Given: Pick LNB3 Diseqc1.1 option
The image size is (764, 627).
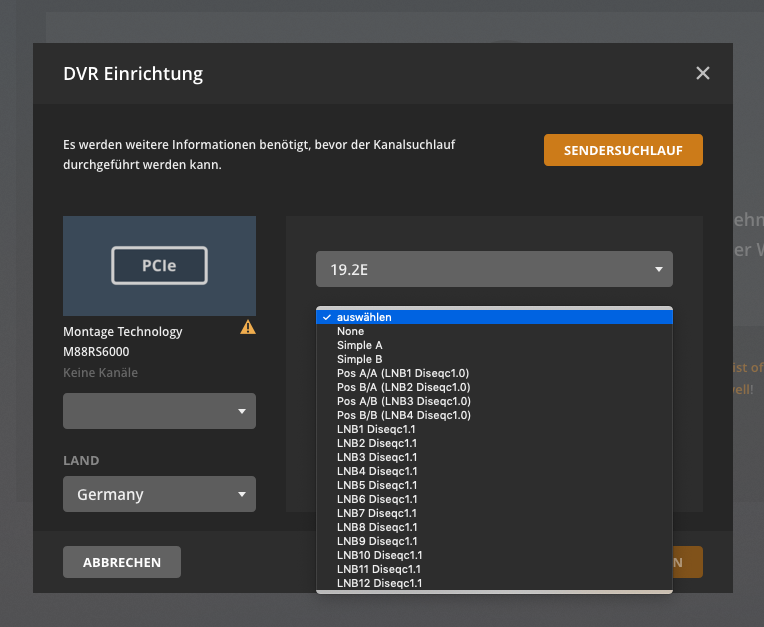Looking at the screenshot, I should coord(494,457).
